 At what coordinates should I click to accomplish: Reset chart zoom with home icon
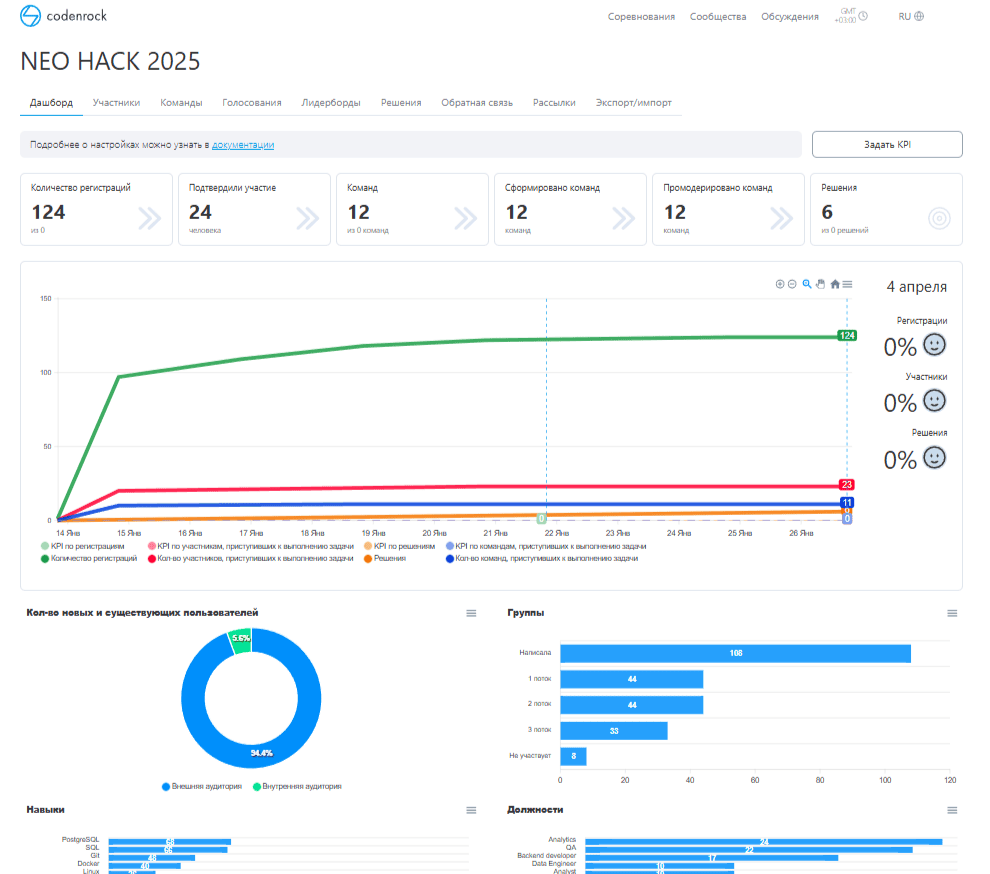point(835,284)
